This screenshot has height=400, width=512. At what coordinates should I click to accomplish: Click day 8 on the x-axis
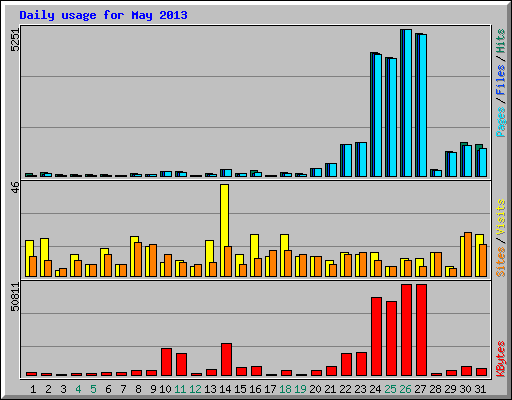coord(138,389)
